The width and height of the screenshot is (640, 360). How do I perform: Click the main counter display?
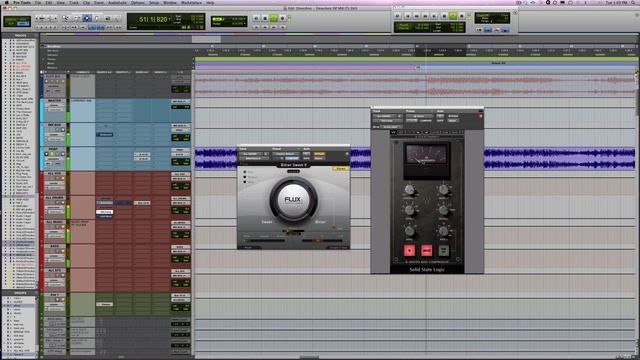click(167, 22)
